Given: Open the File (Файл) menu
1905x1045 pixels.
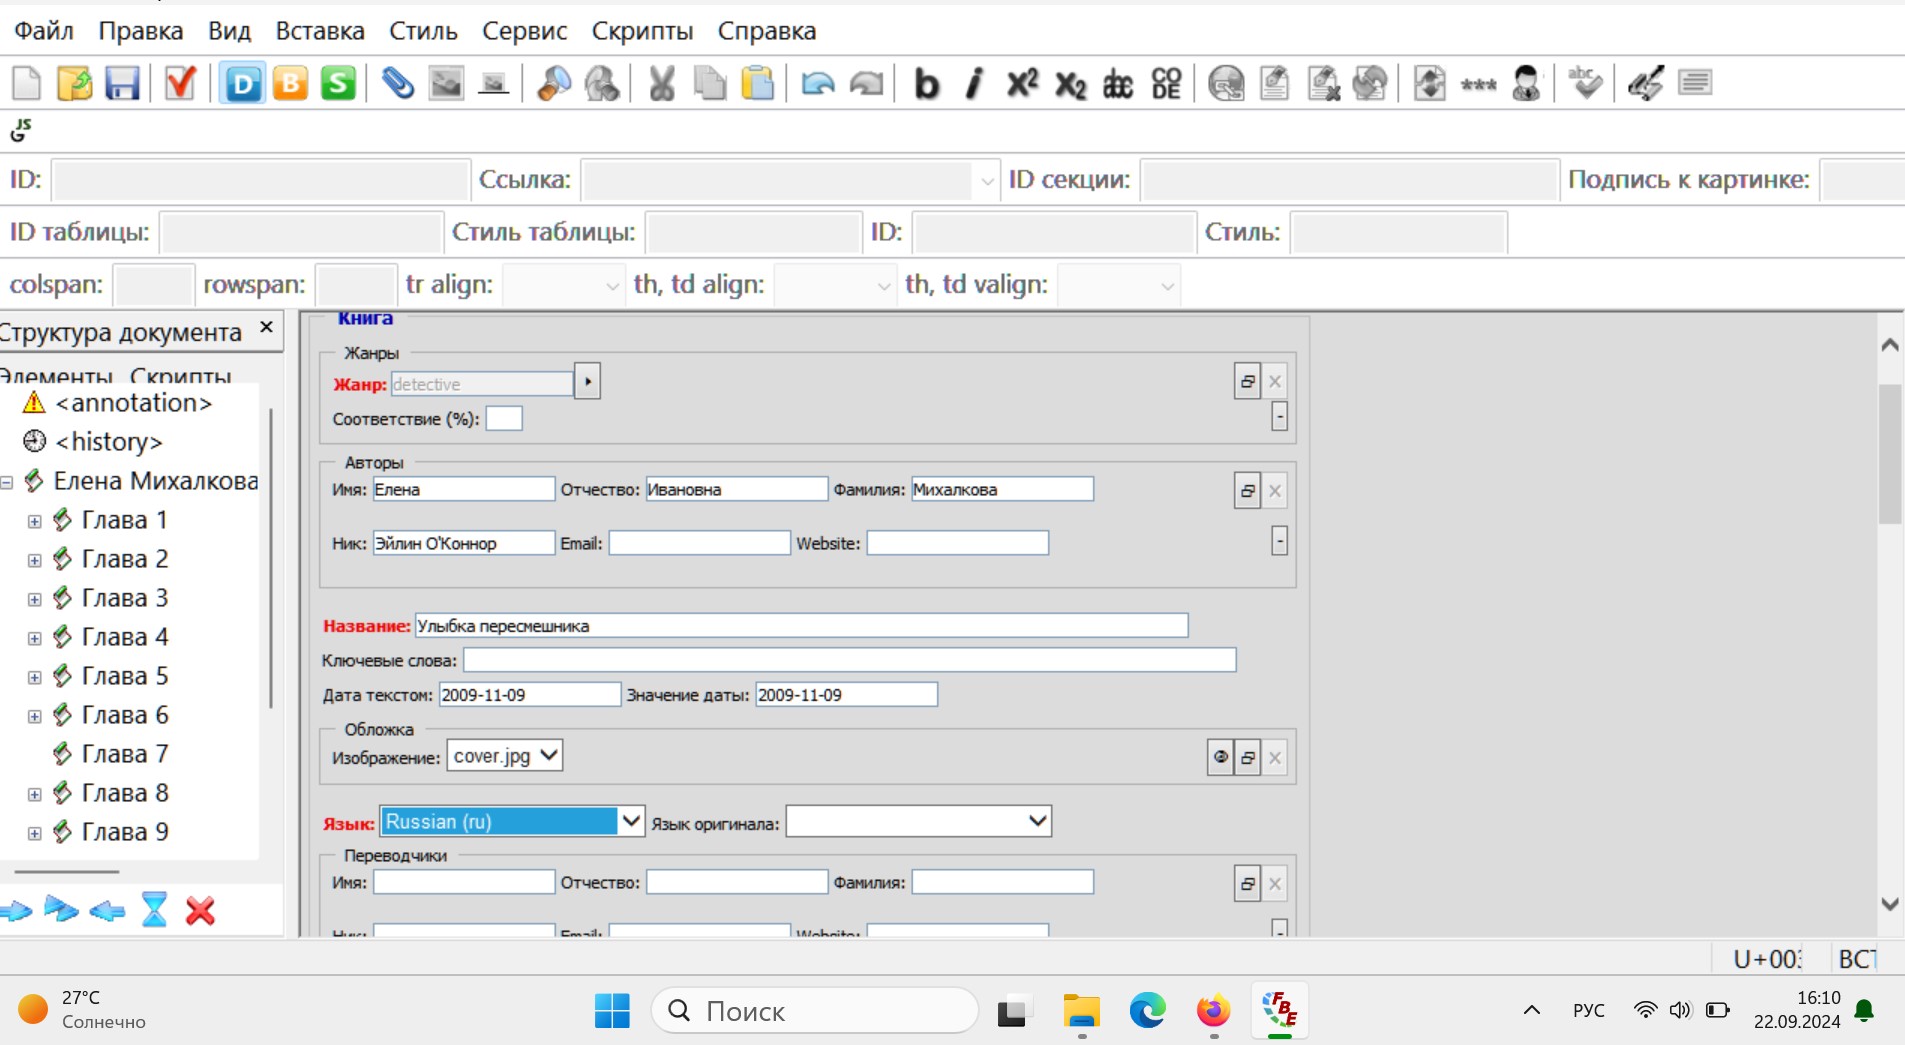Looking at the screenshot, I should click(x=44, y=31).
